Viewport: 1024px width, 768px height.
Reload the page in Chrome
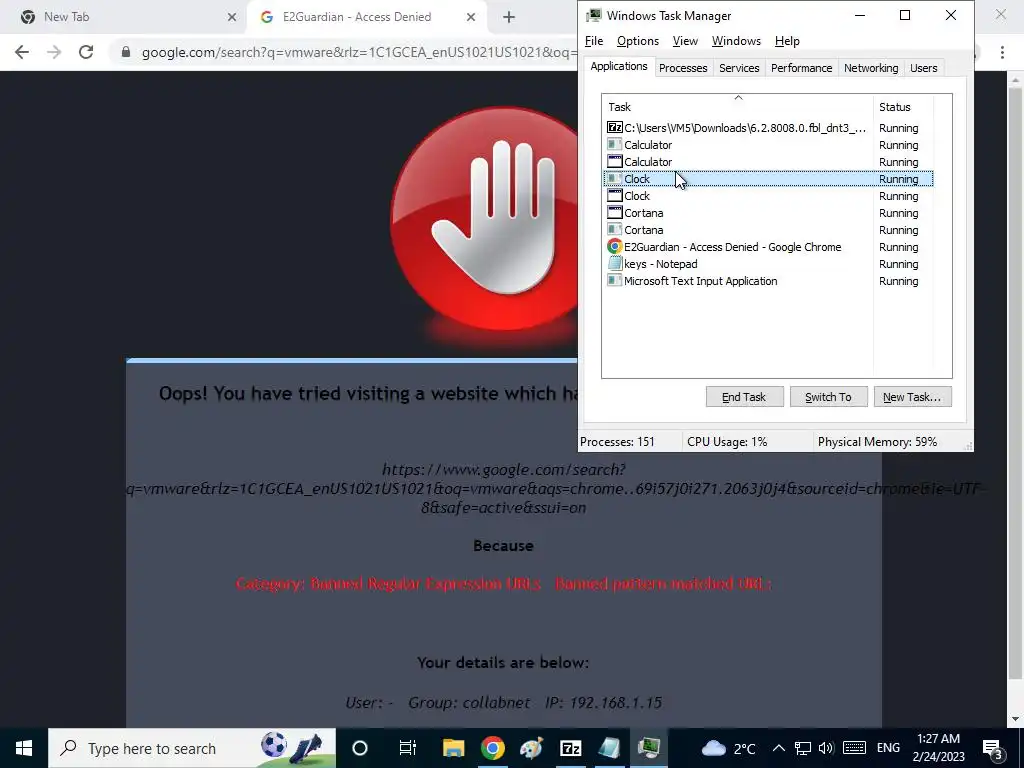pyautogui.click(x=86, y=52)
